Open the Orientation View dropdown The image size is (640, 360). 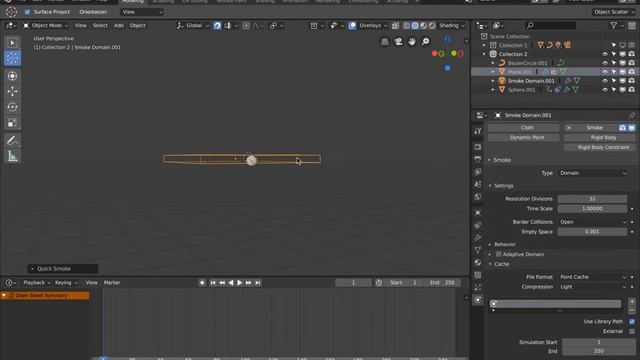tap(142, 12)
